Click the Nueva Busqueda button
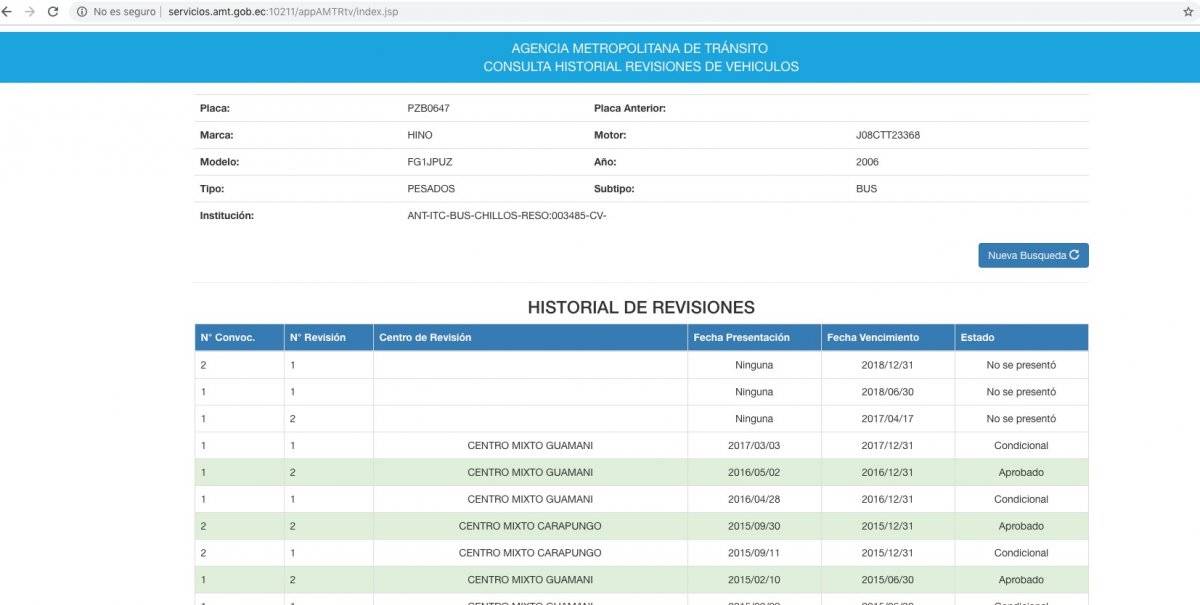The width and height of the screenshot is (1200, 605). coord(1033,256)
